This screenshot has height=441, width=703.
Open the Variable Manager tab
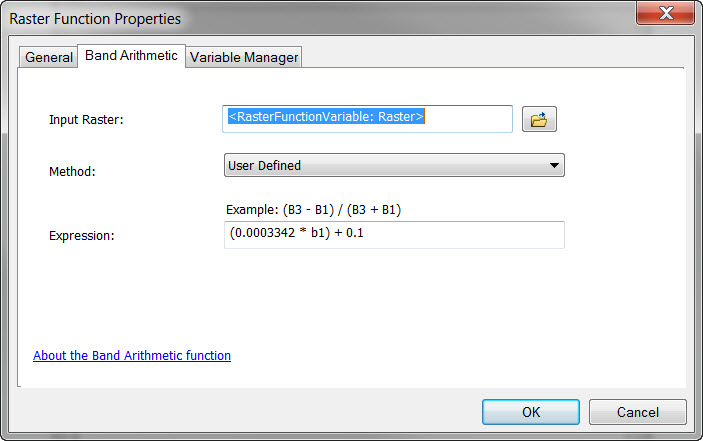[244, 57]
